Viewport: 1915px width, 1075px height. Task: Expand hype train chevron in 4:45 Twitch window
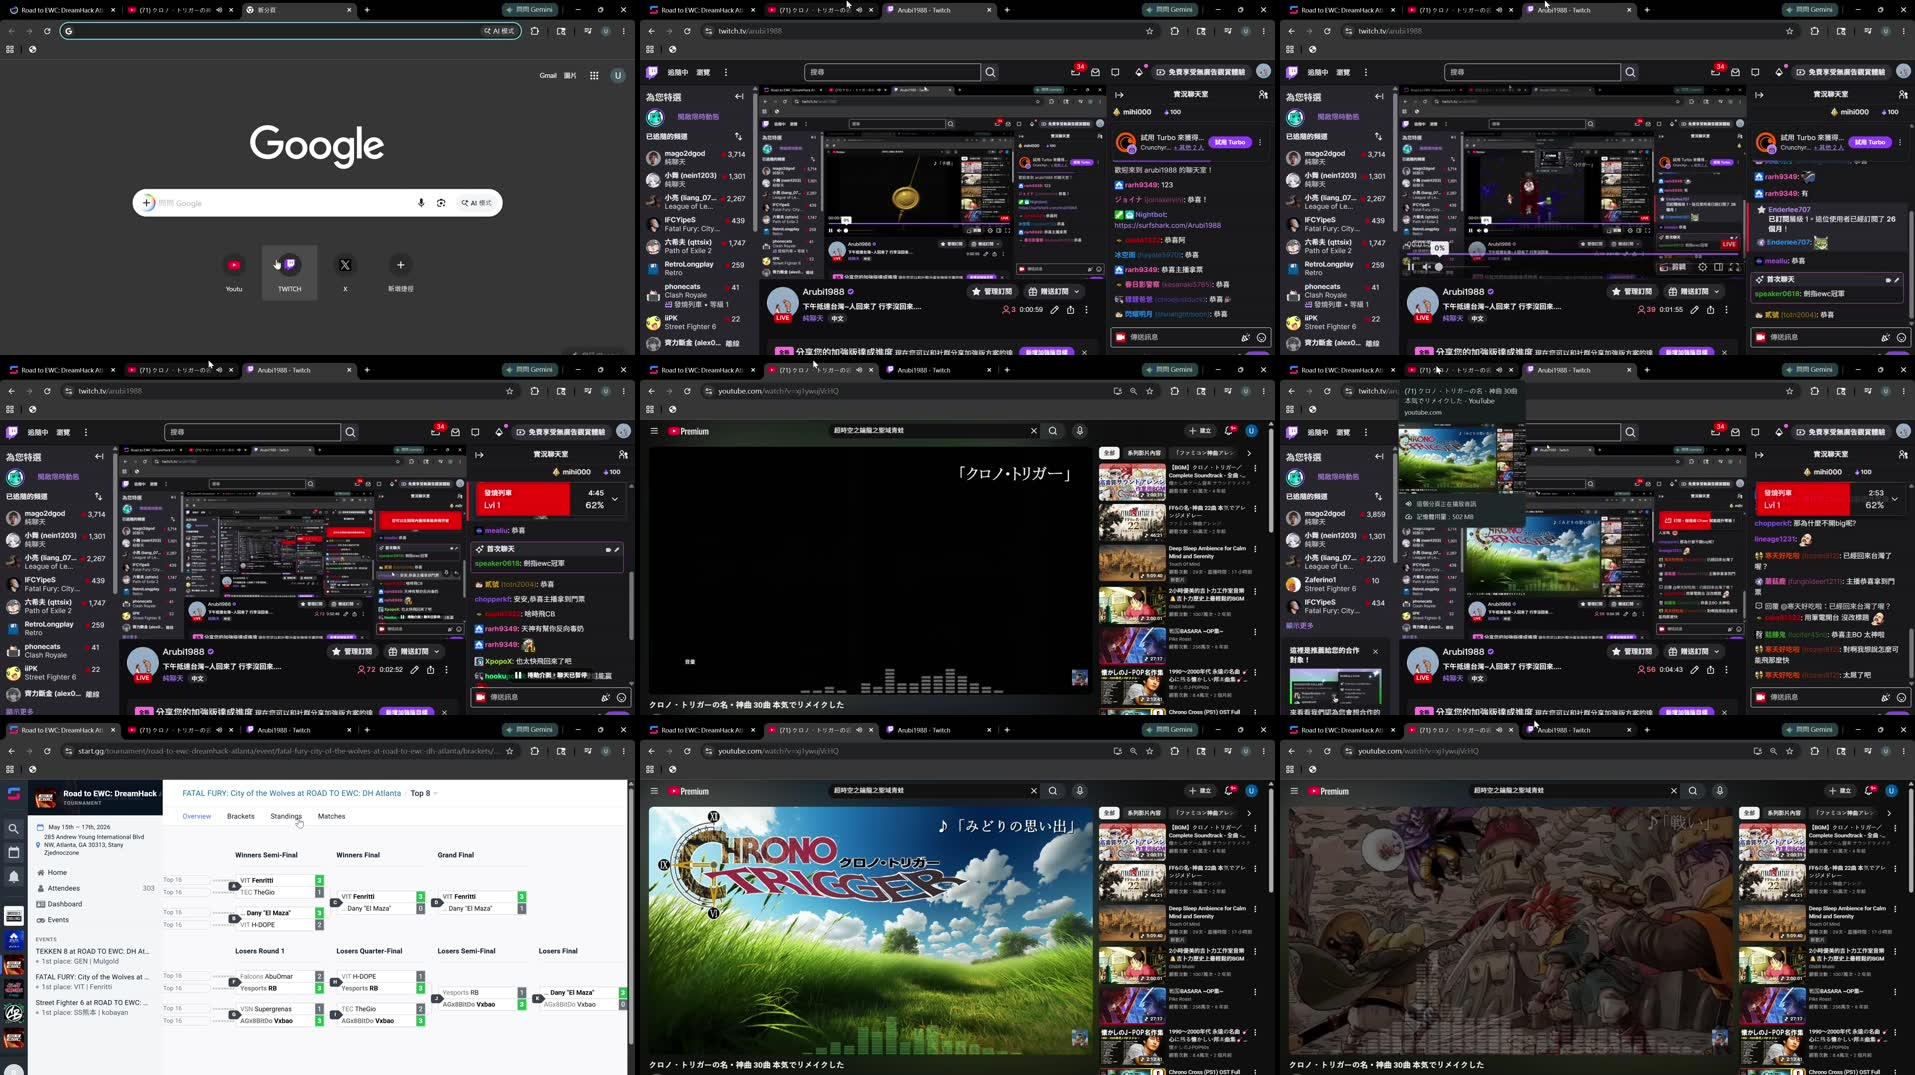[615, 499]
